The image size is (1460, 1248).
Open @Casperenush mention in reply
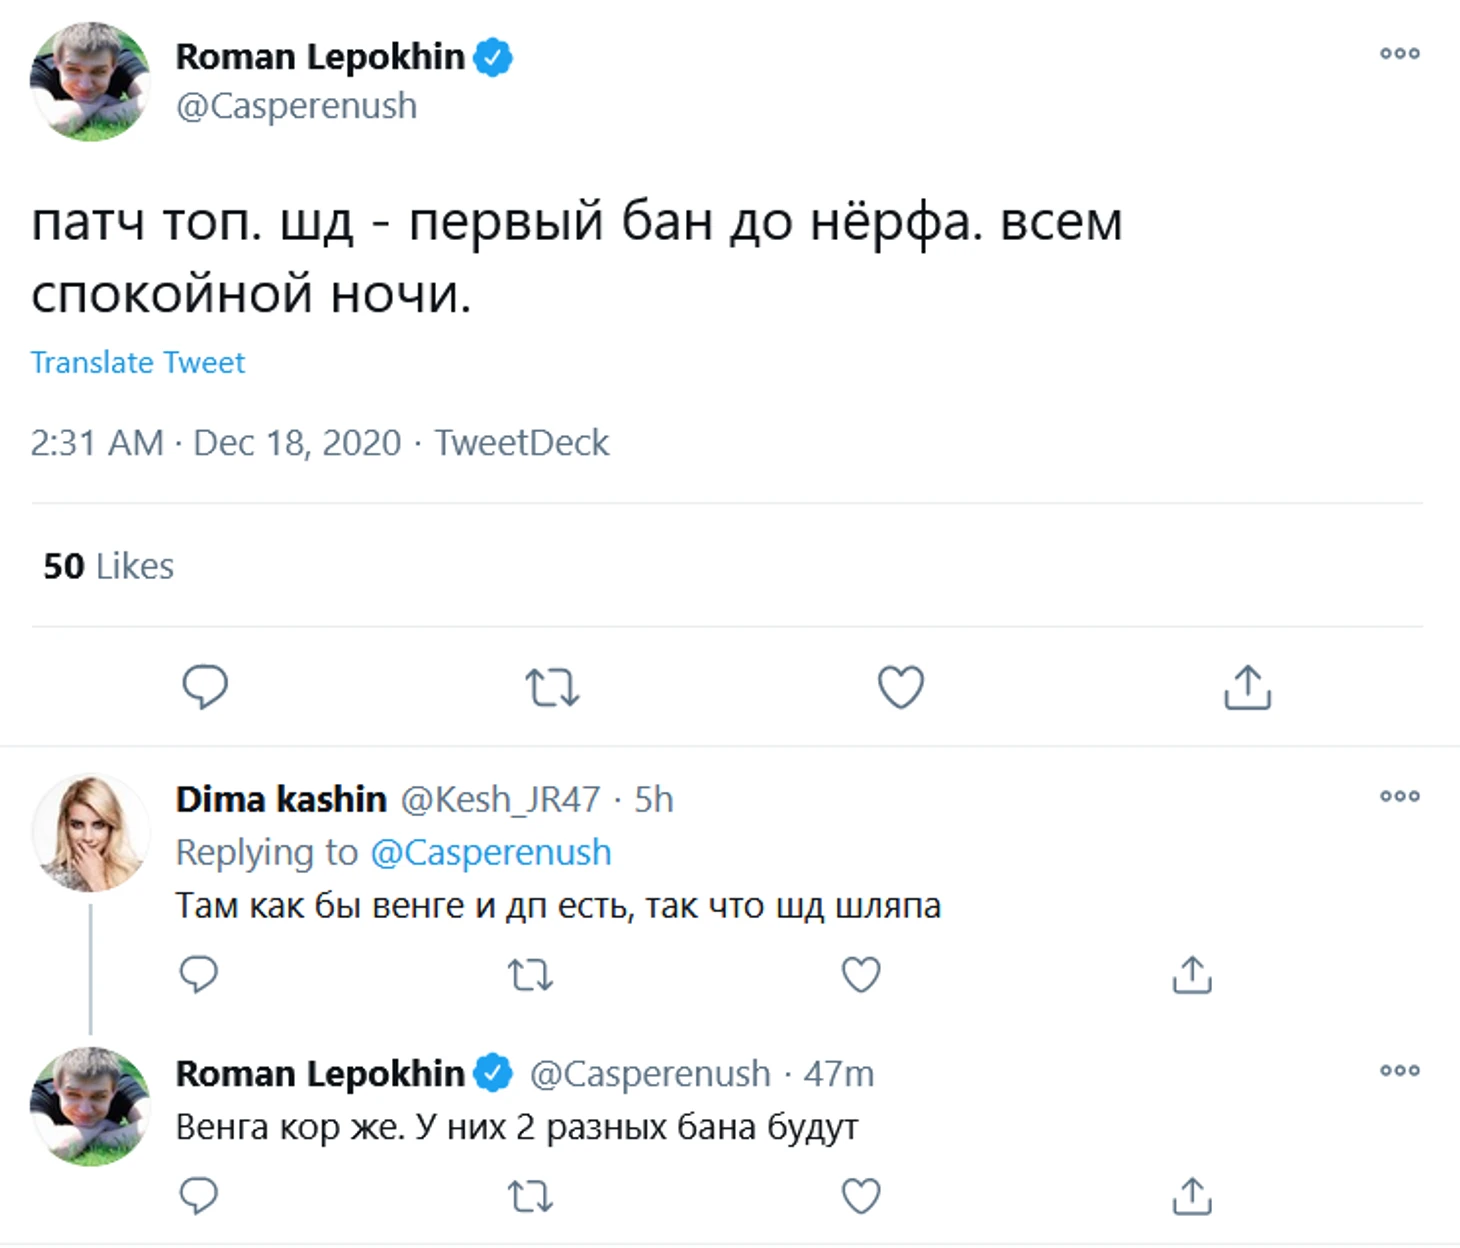[490, 852]
